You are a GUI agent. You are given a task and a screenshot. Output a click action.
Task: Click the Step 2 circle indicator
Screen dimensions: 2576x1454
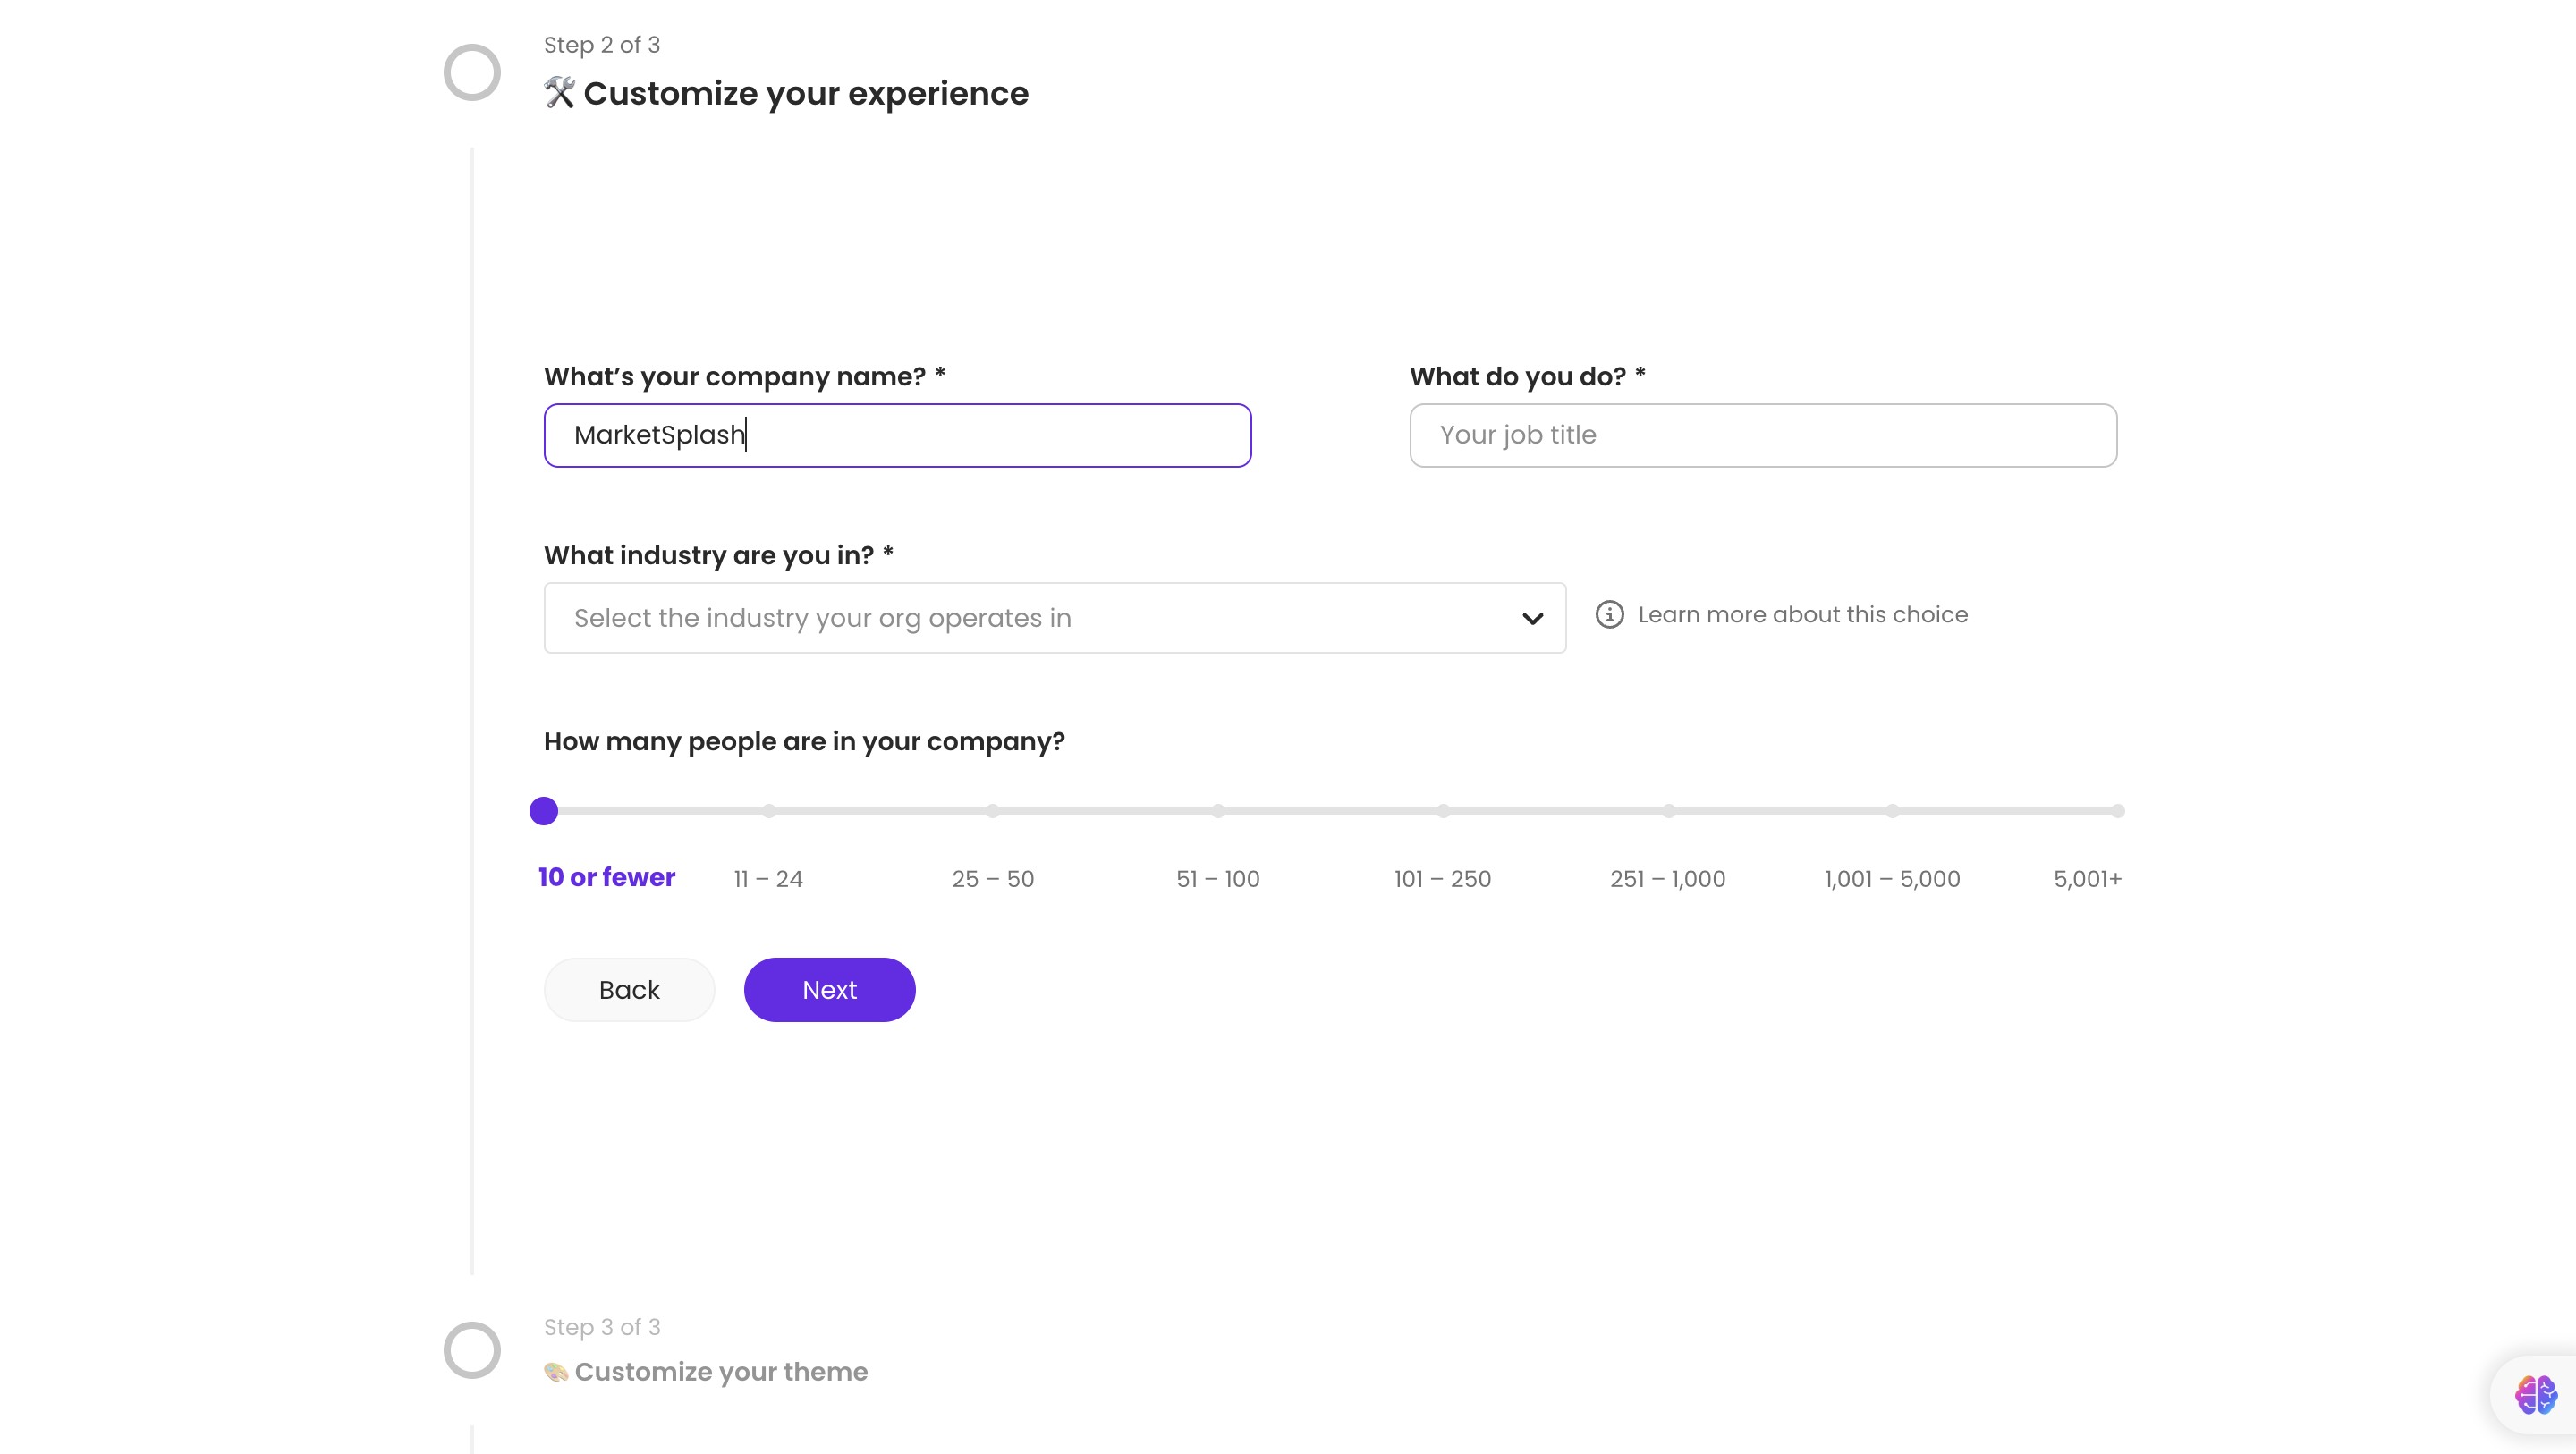tap(472, 72)
